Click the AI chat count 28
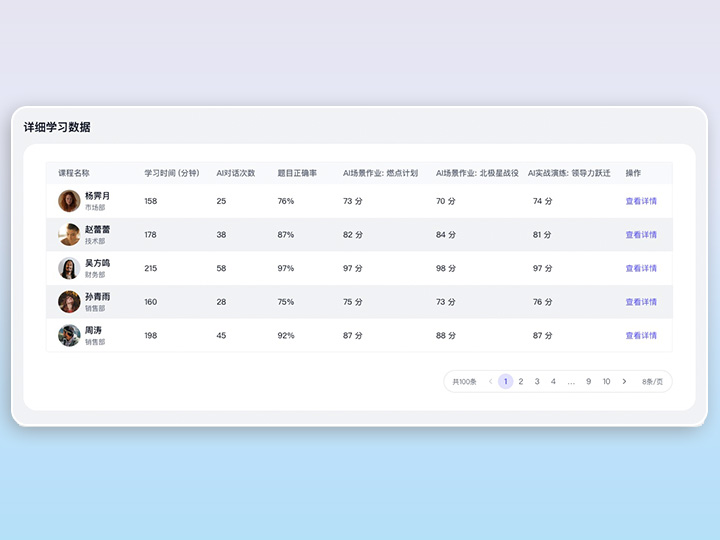Viewport: 720px width, 540px height. tap(221, 302)
